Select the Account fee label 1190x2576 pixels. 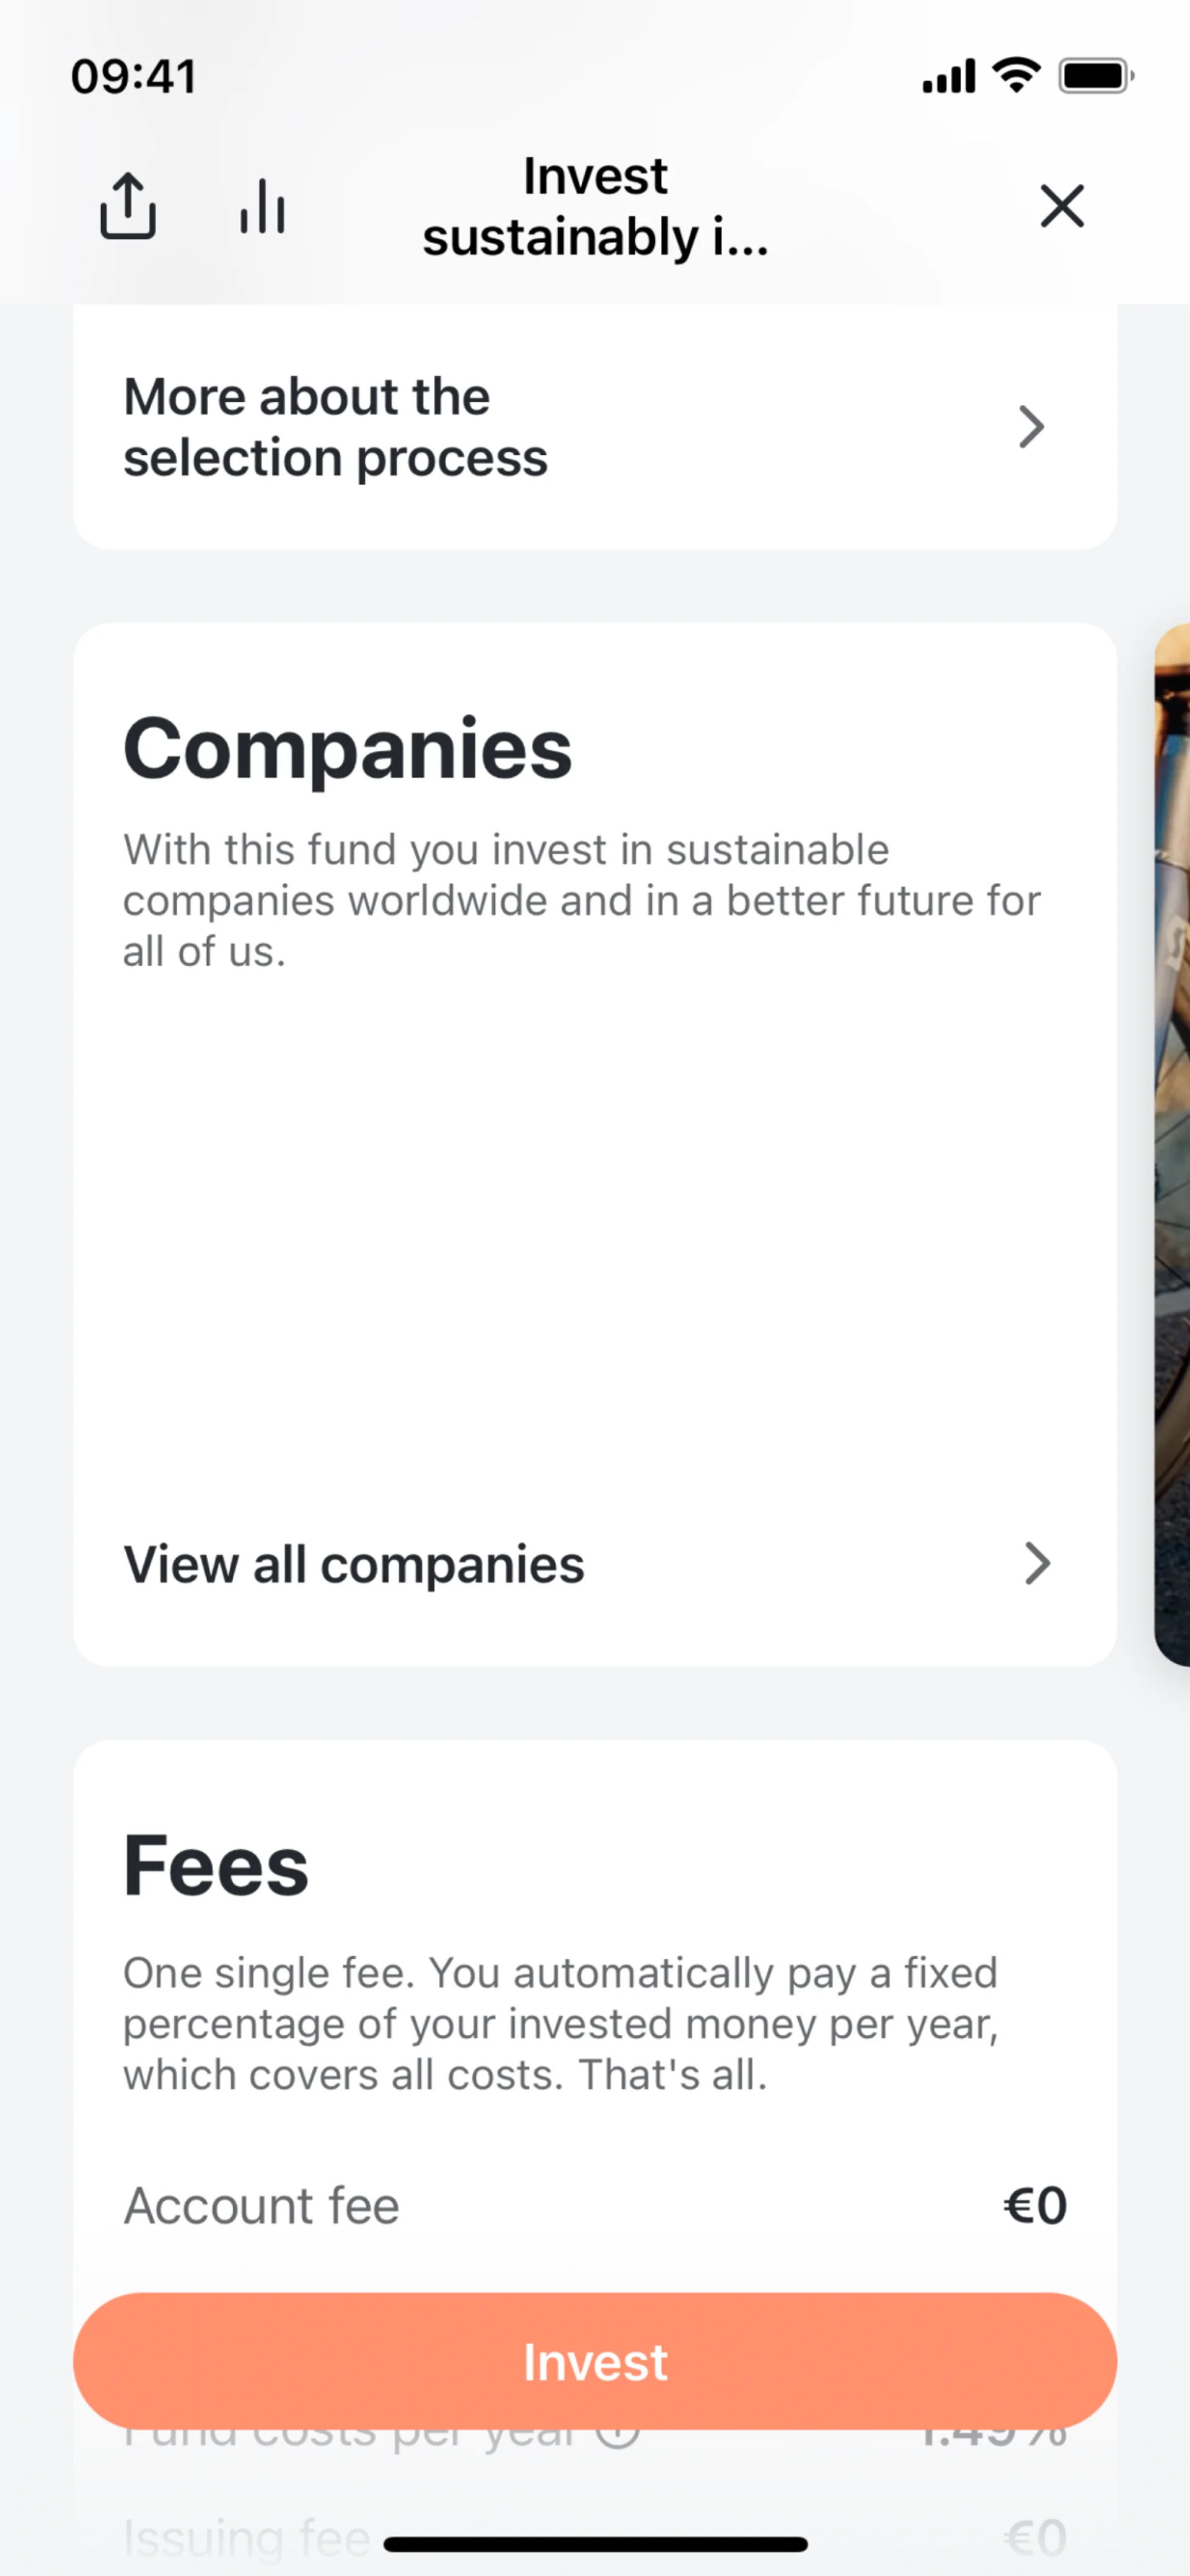tap(261, 2206)
